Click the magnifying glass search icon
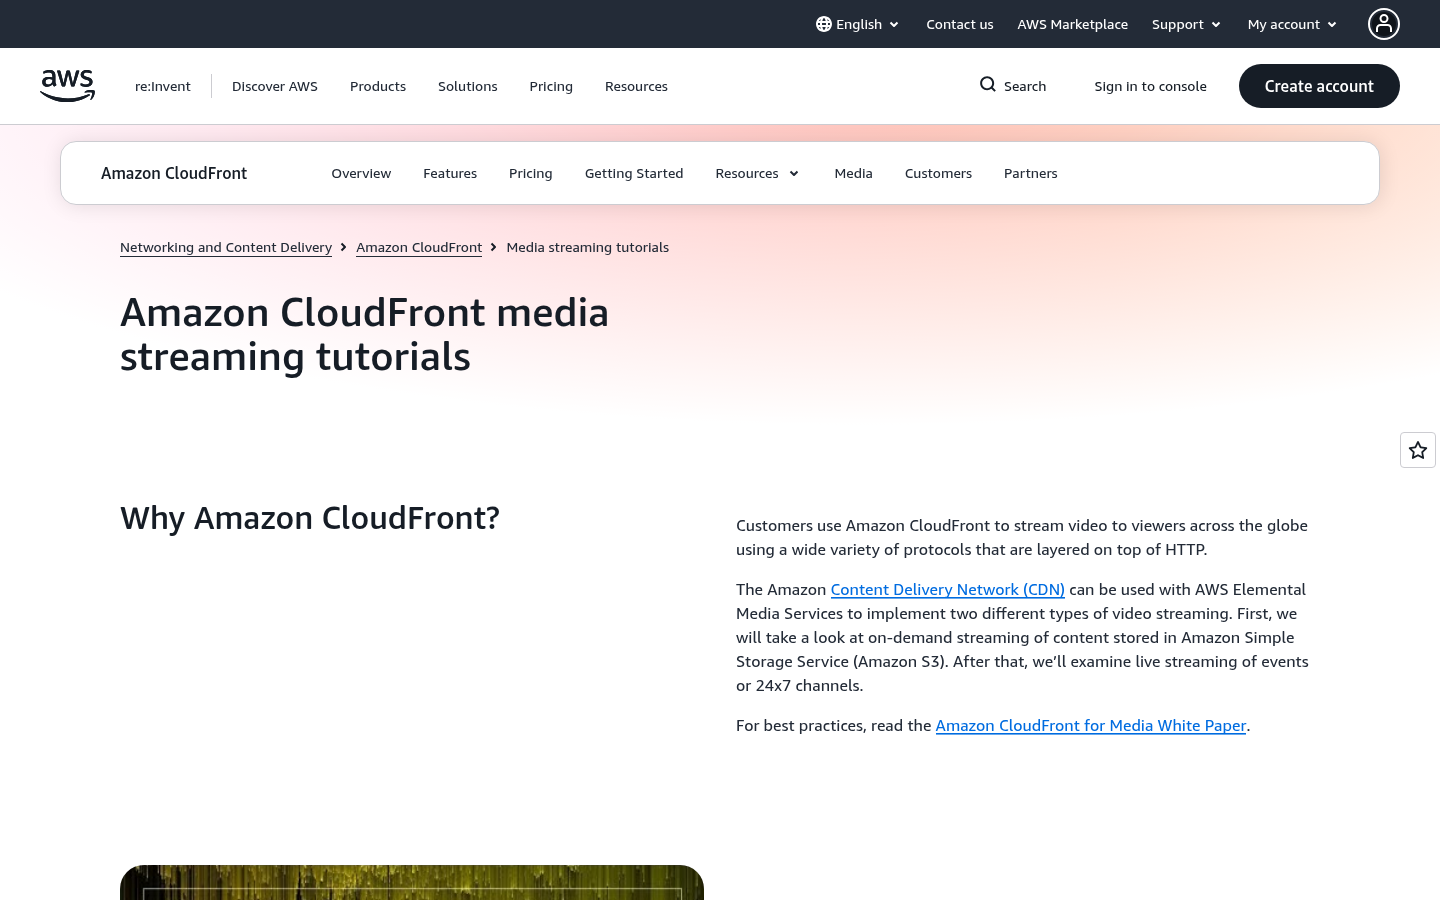1440x900 pixels. pyautogui.click(x=987, y=85)
